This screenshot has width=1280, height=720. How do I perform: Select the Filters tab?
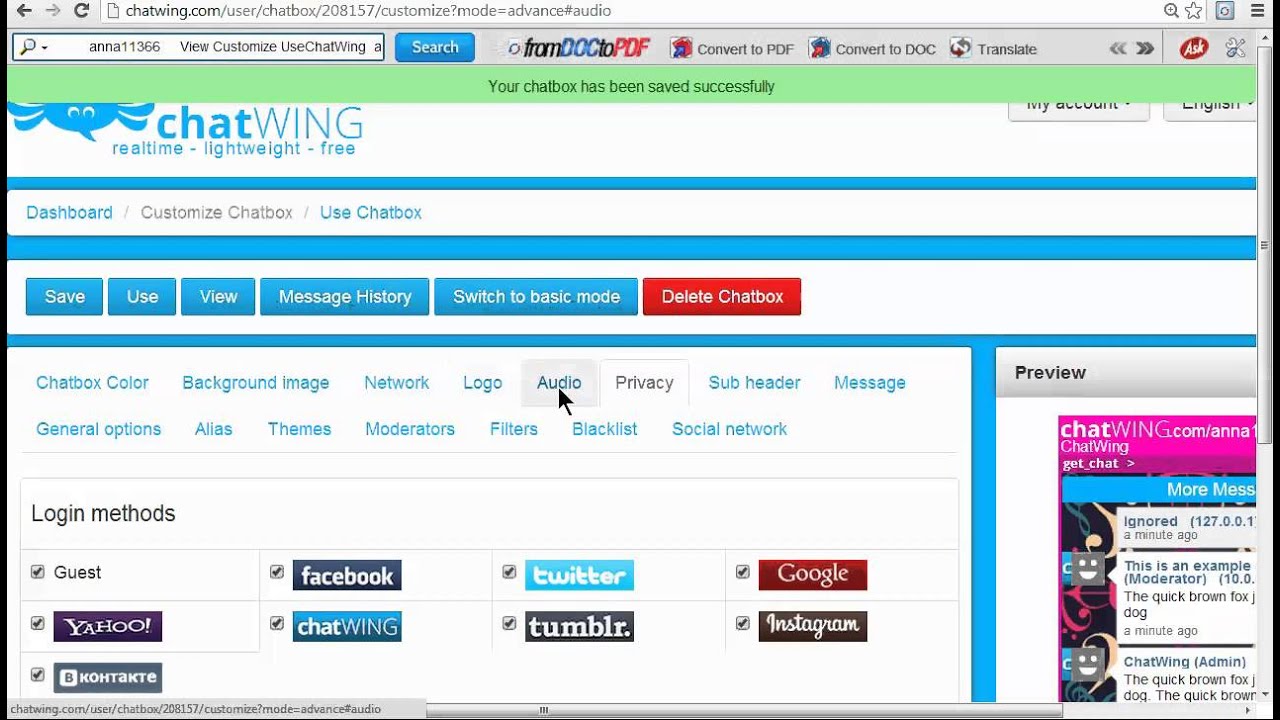(514, 429)
